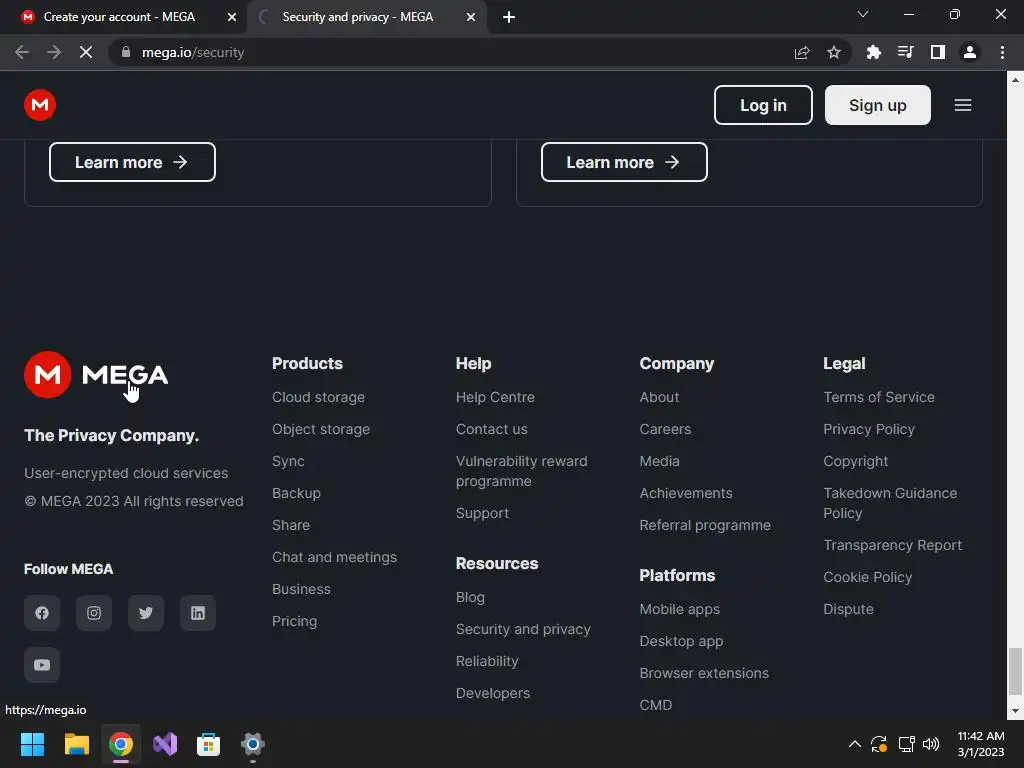Click right Learn more button
This screenshot has height=768, width=1024.
pyautogui.click(x=624, y=162)
